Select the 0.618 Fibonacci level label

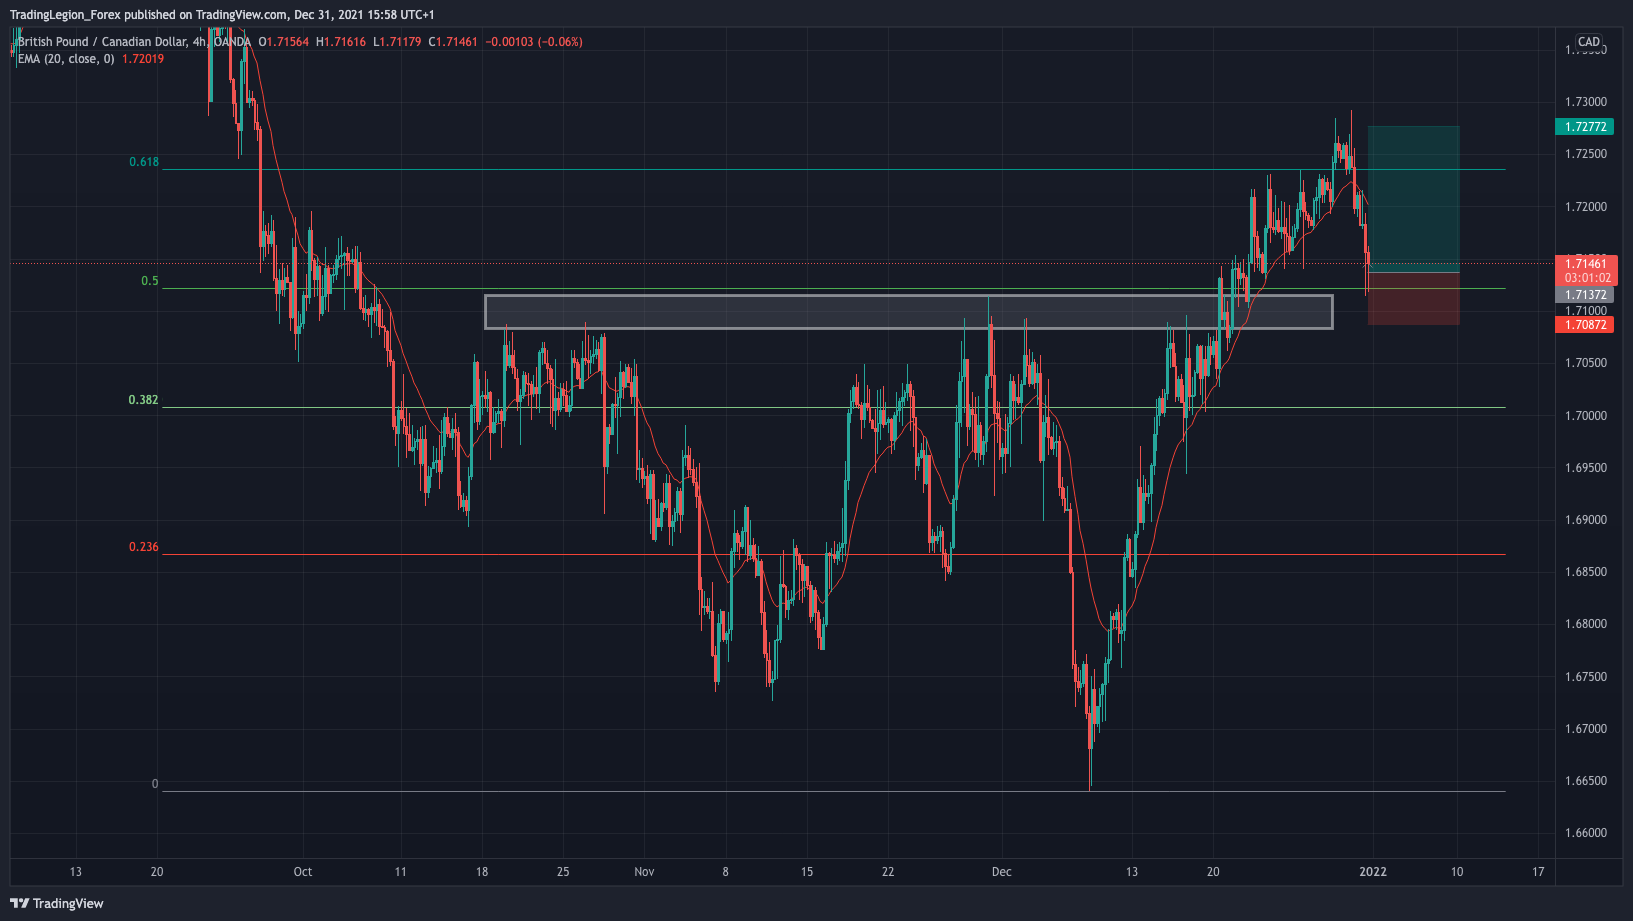pos(144,162)
